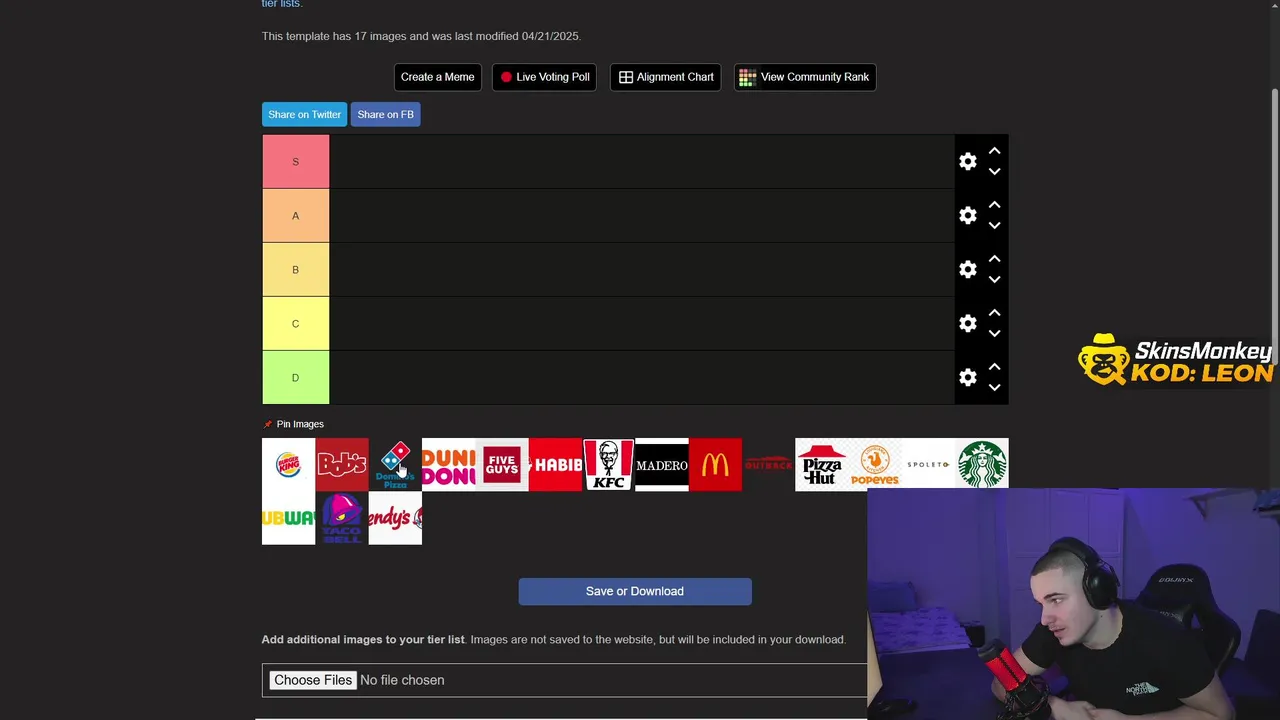Share on Twitter
This screenshot has width=1280, height=720.
click(304, 114)
